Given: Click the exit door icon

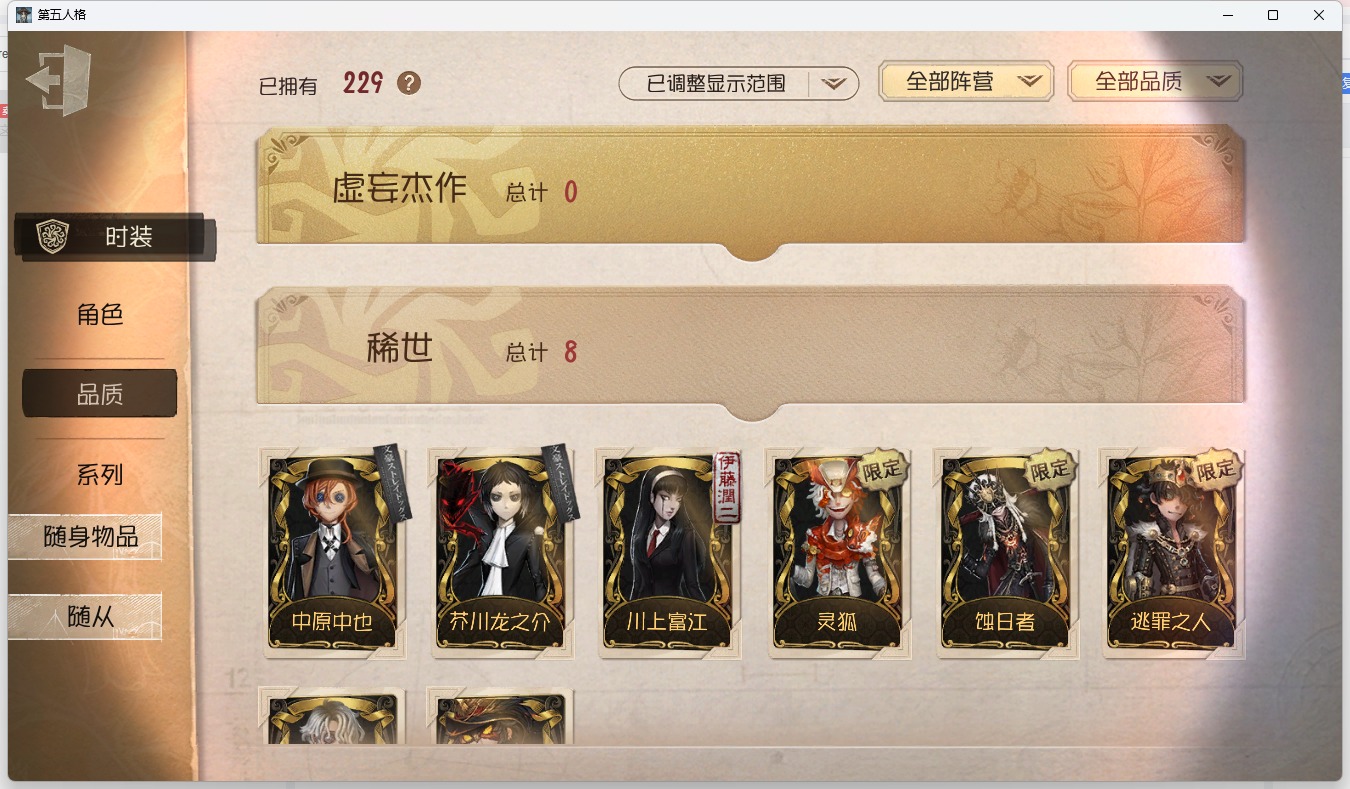Looking at the screenshot, I should click(x=59, y=80).
